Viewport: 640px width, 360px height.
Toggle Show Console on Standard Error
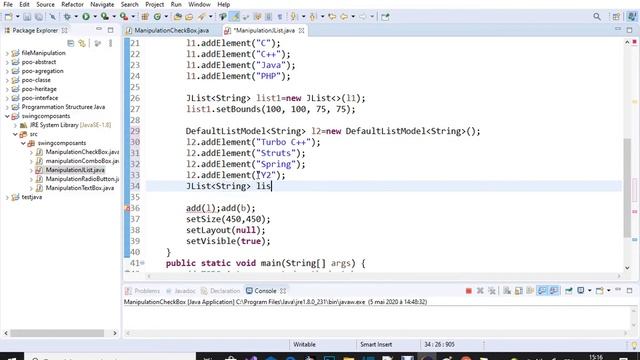[x=554, y=291]
